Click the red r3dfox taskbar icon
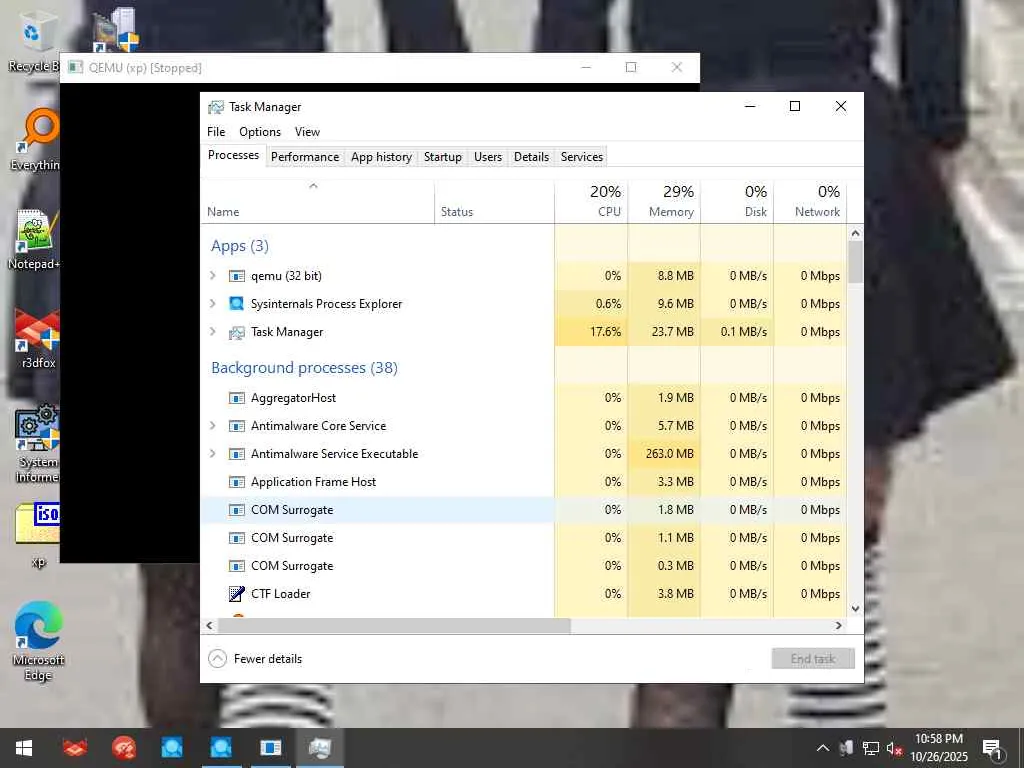Image resolution: width=1024 pixels, height=768 pixels. (74, 748)
